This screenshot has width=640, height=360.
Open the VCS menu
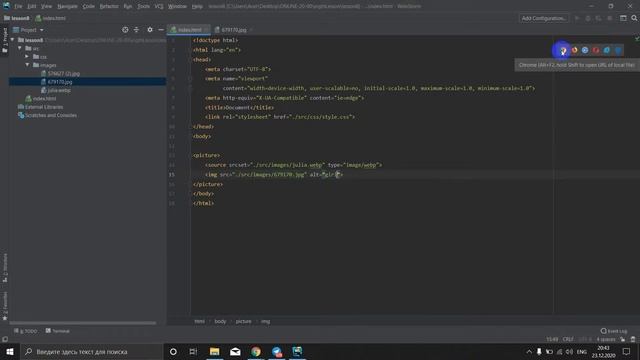pos(159,6)
